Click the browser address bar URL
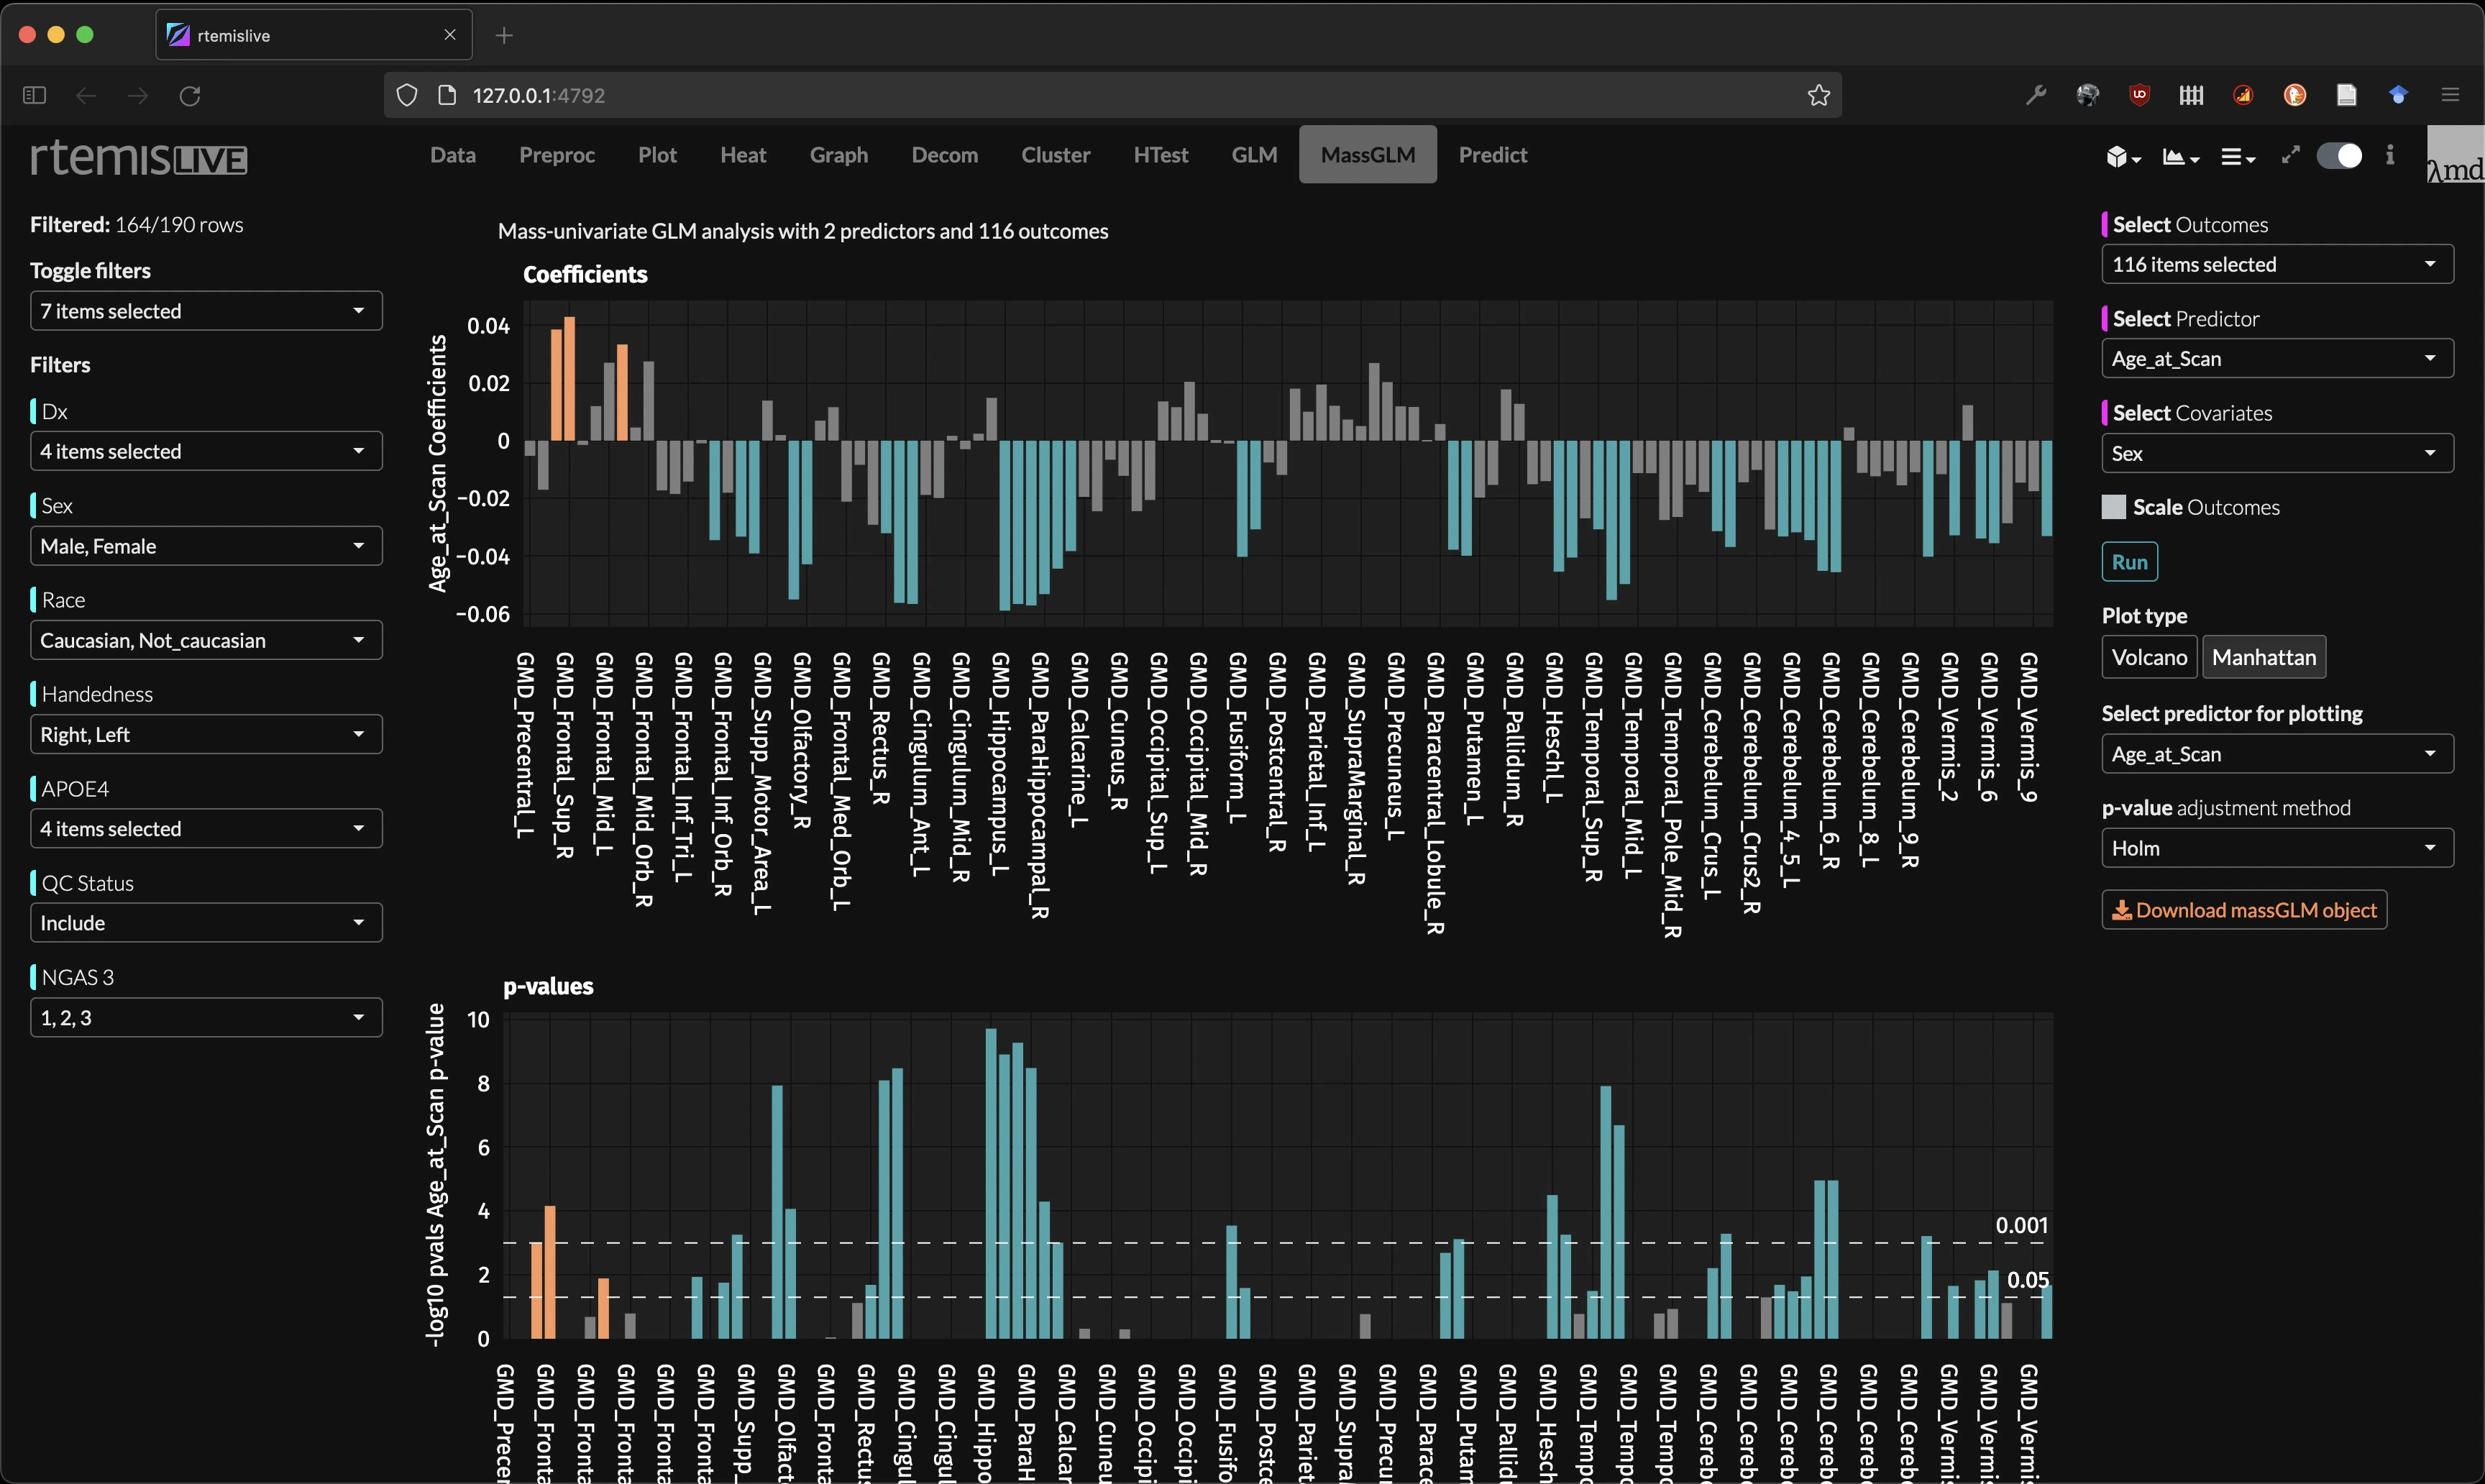This screenshot has height=1484, width=2485. (1113, 95)
